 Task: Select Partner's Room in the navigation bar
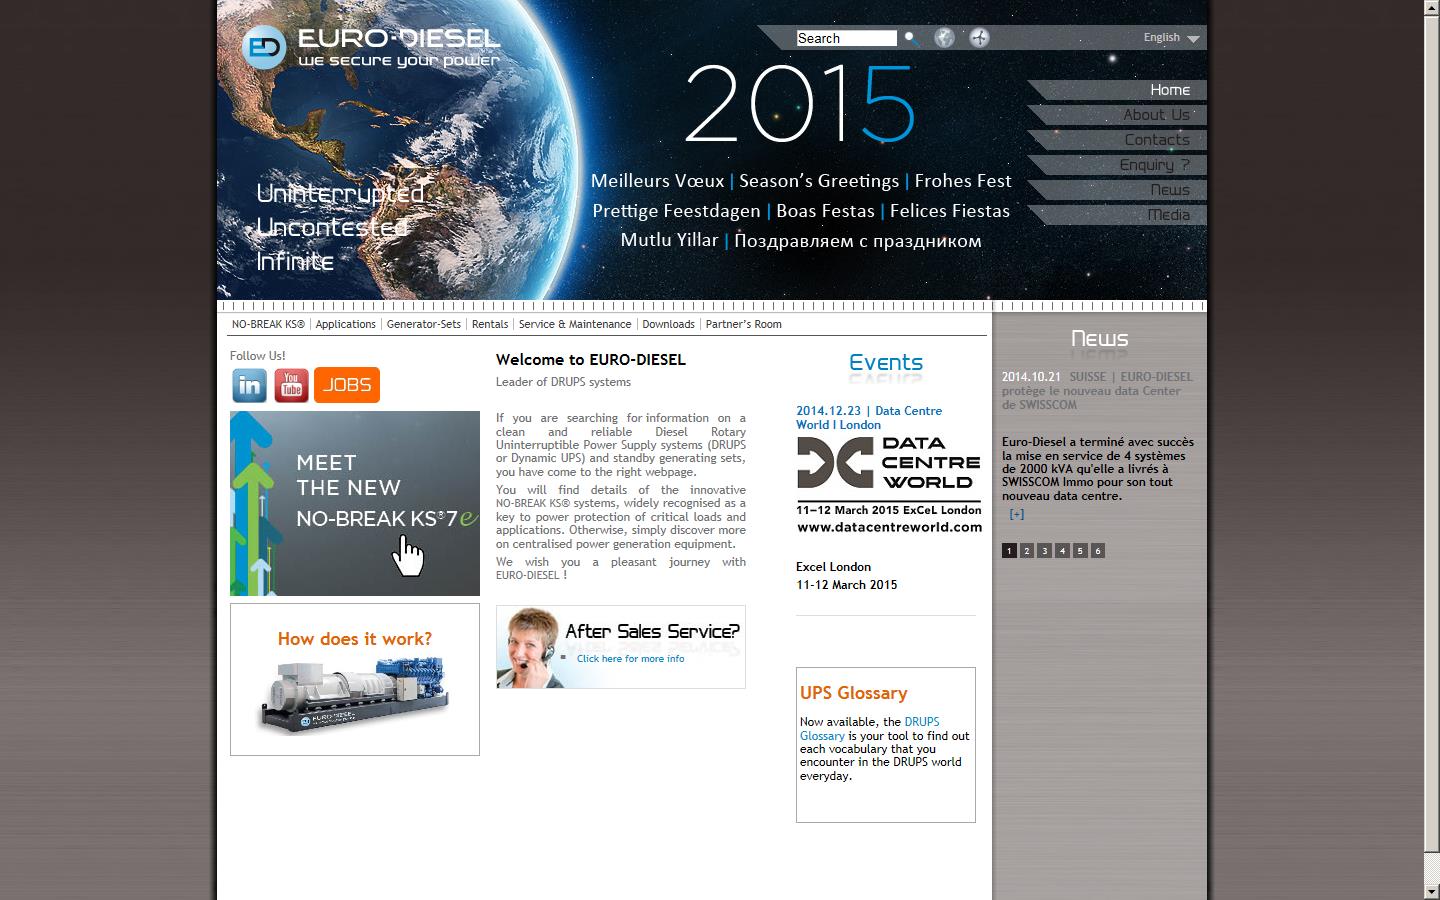(x=743, y=324)
